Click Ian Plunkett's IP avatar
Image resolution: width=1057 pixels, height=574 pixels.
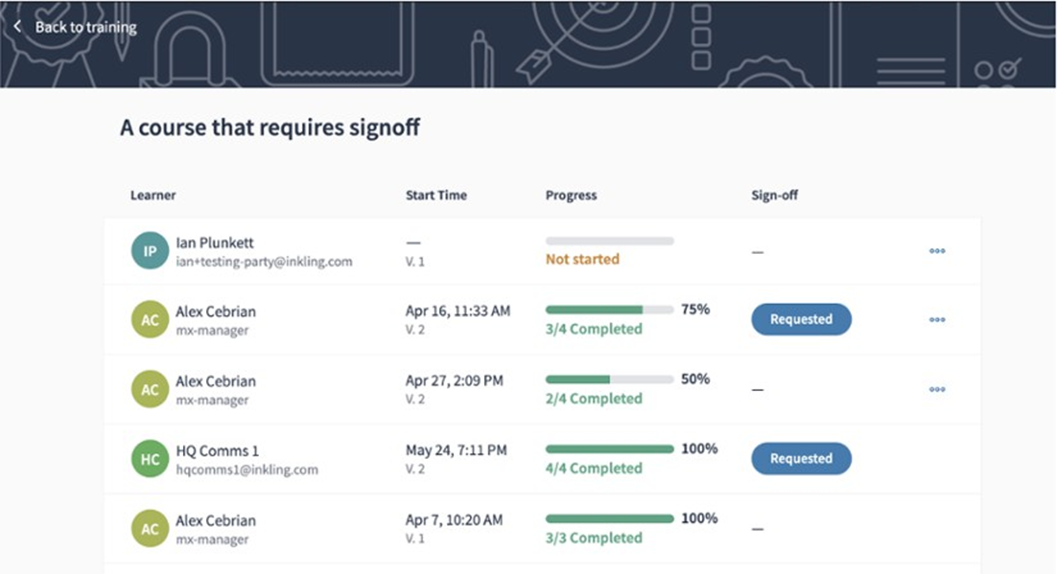click(149, 251)
